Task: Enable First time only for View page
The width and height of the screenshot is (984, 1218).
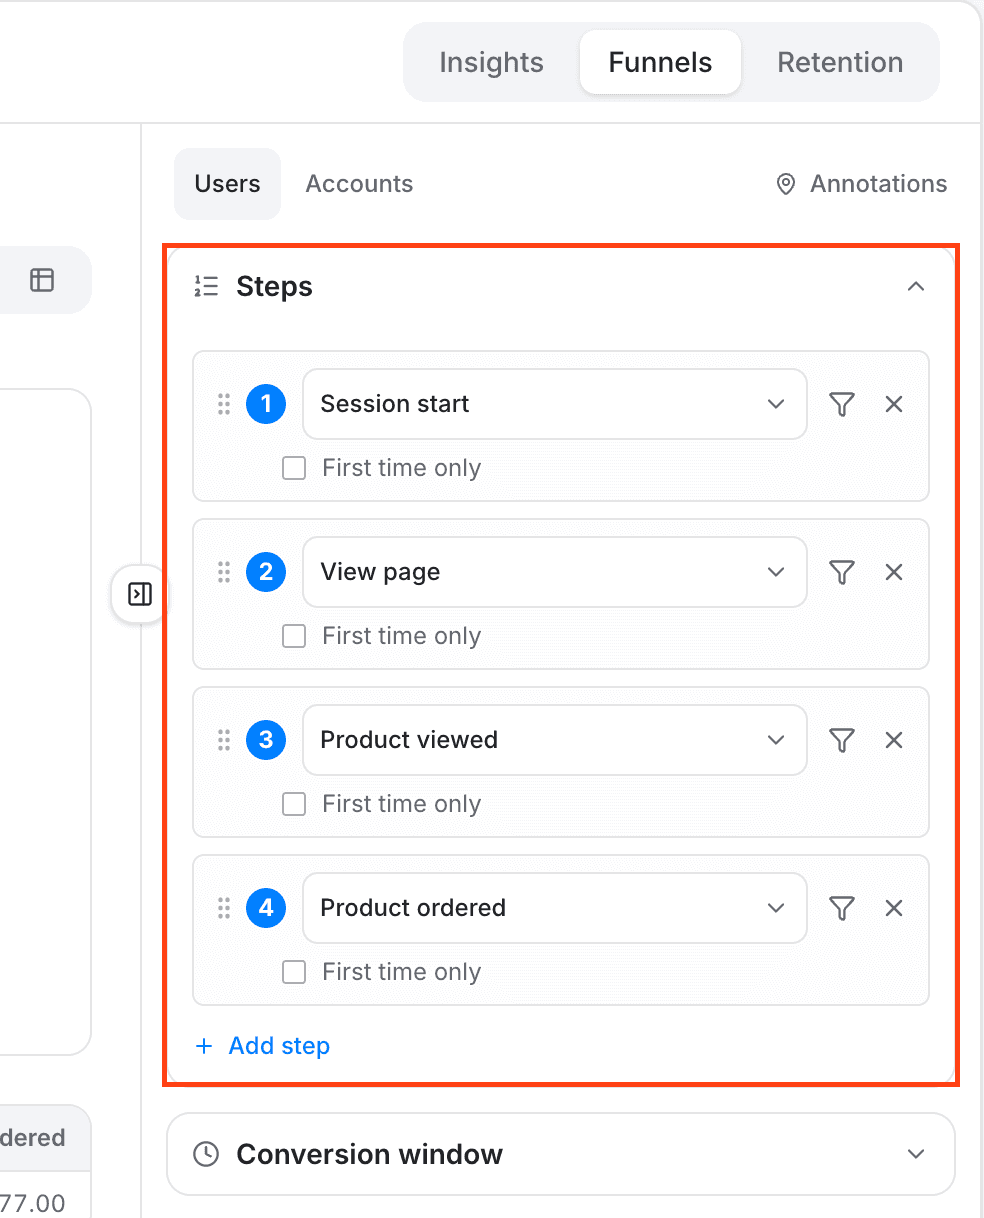Action: coord(294,636)
